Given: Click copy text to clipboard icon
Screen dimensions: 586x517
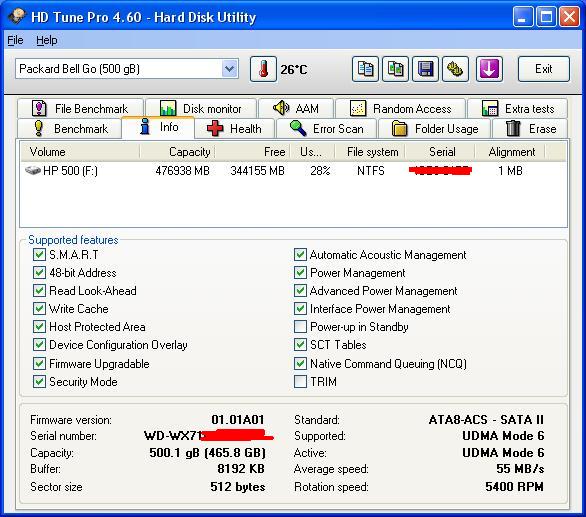Looking at the screenshot, I should (x=365, y=69).
